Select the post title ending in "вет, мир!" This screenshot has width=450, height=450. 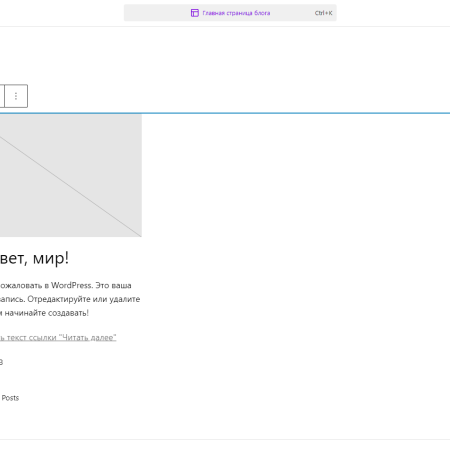click(x=34, y=258)
